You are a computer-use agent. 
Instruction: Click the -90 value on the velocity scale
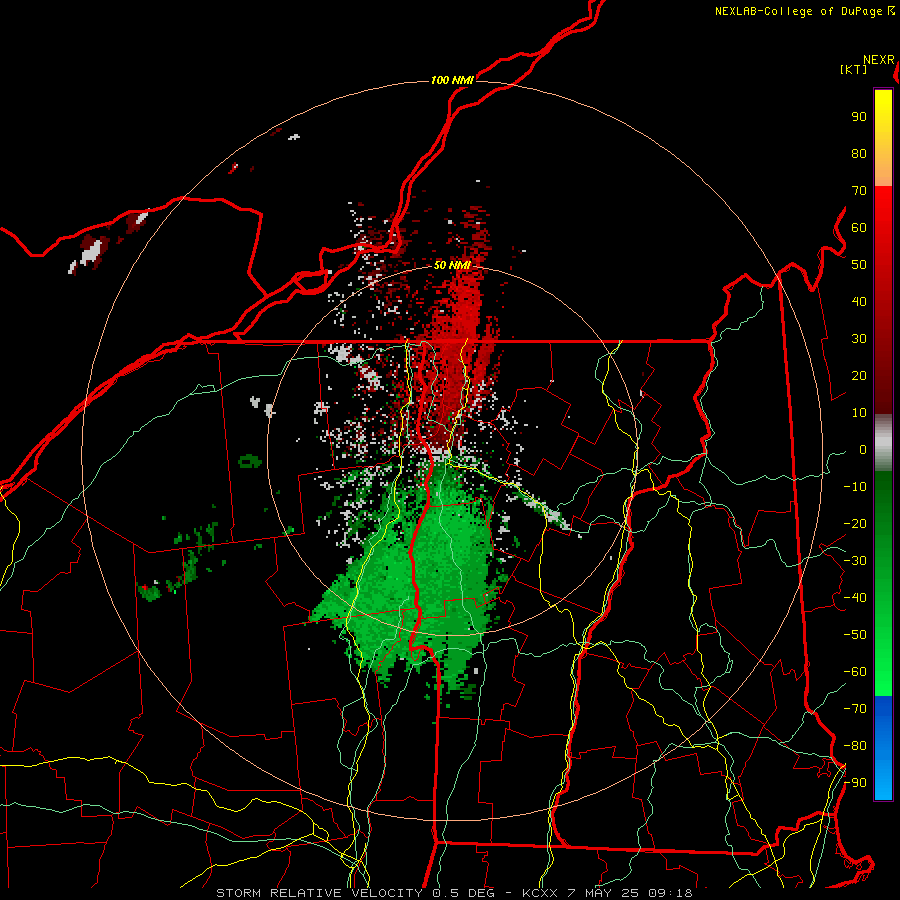tap(855, 783)
